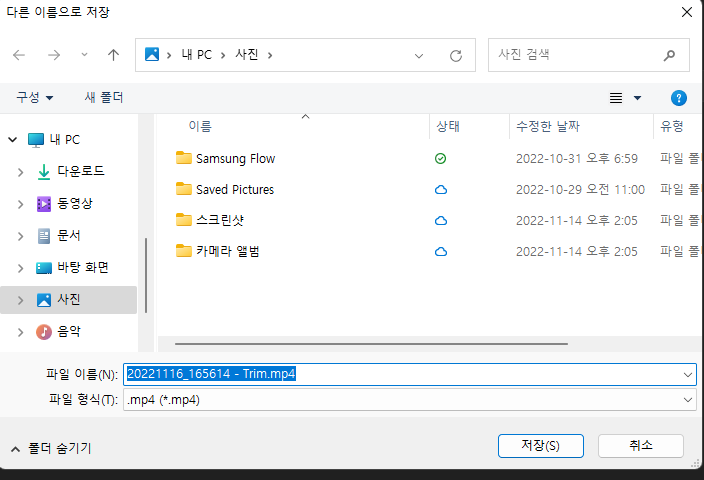Expand the 바탕 화면 tree node

[x=20, y=269]
